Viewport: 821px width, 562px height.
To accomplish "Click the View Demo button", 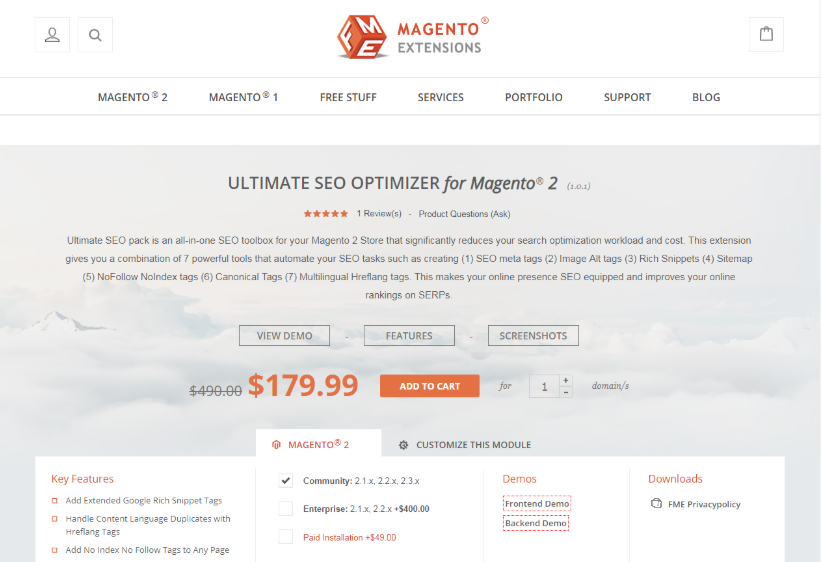I will [x=284, y=336].
